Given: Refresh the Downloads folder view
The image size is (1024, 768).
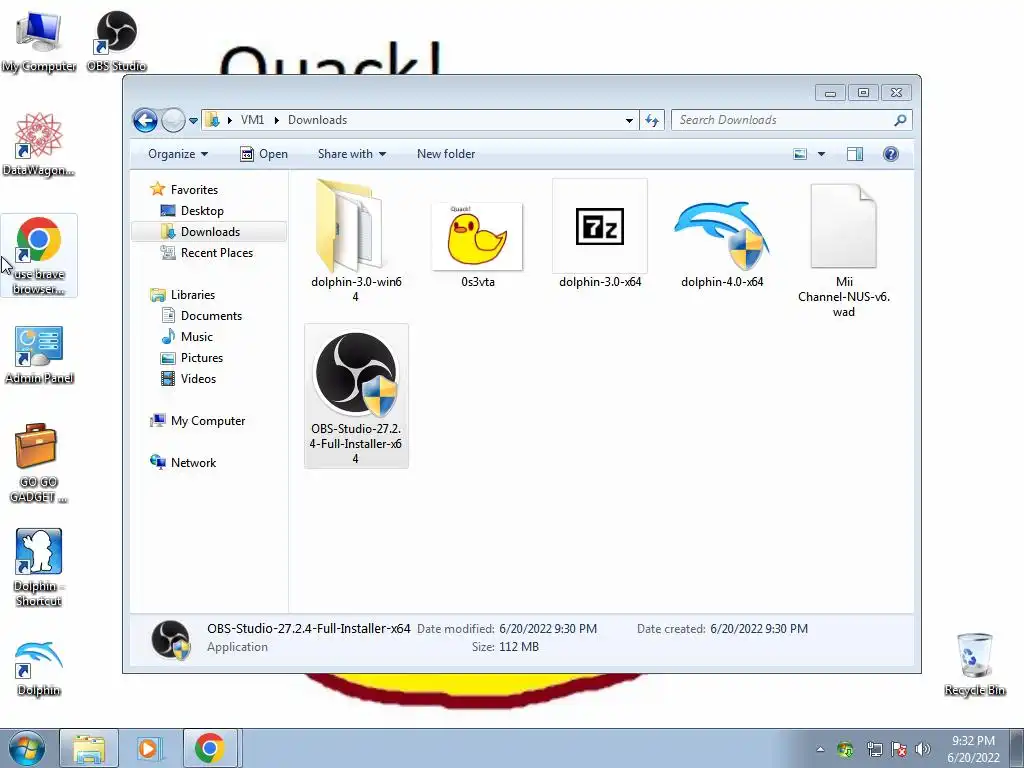Looking at the screenshot, I should [652, 120].
